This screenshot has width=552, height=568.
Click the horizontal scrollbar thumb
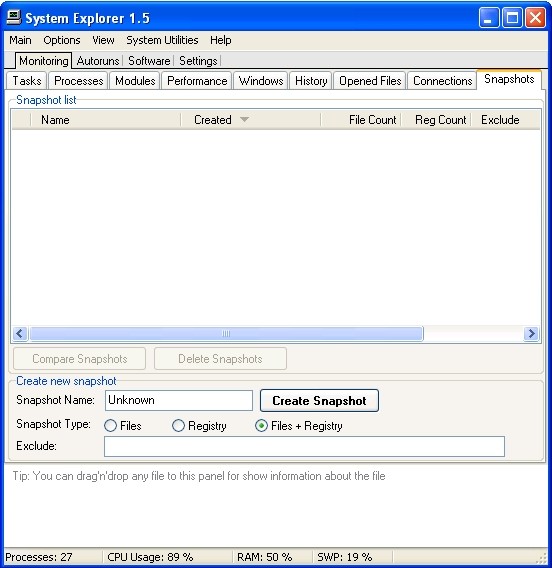coord(226,333)
